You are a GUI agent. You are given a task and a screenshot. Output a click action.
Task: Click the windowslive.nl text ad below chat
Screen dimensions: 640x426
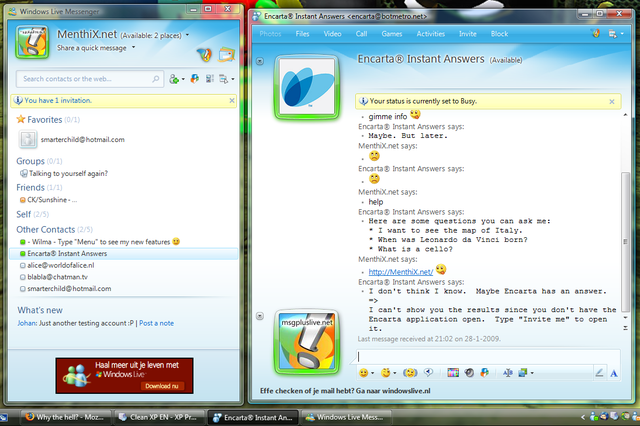pyautogui.click(x=345, y=391)
